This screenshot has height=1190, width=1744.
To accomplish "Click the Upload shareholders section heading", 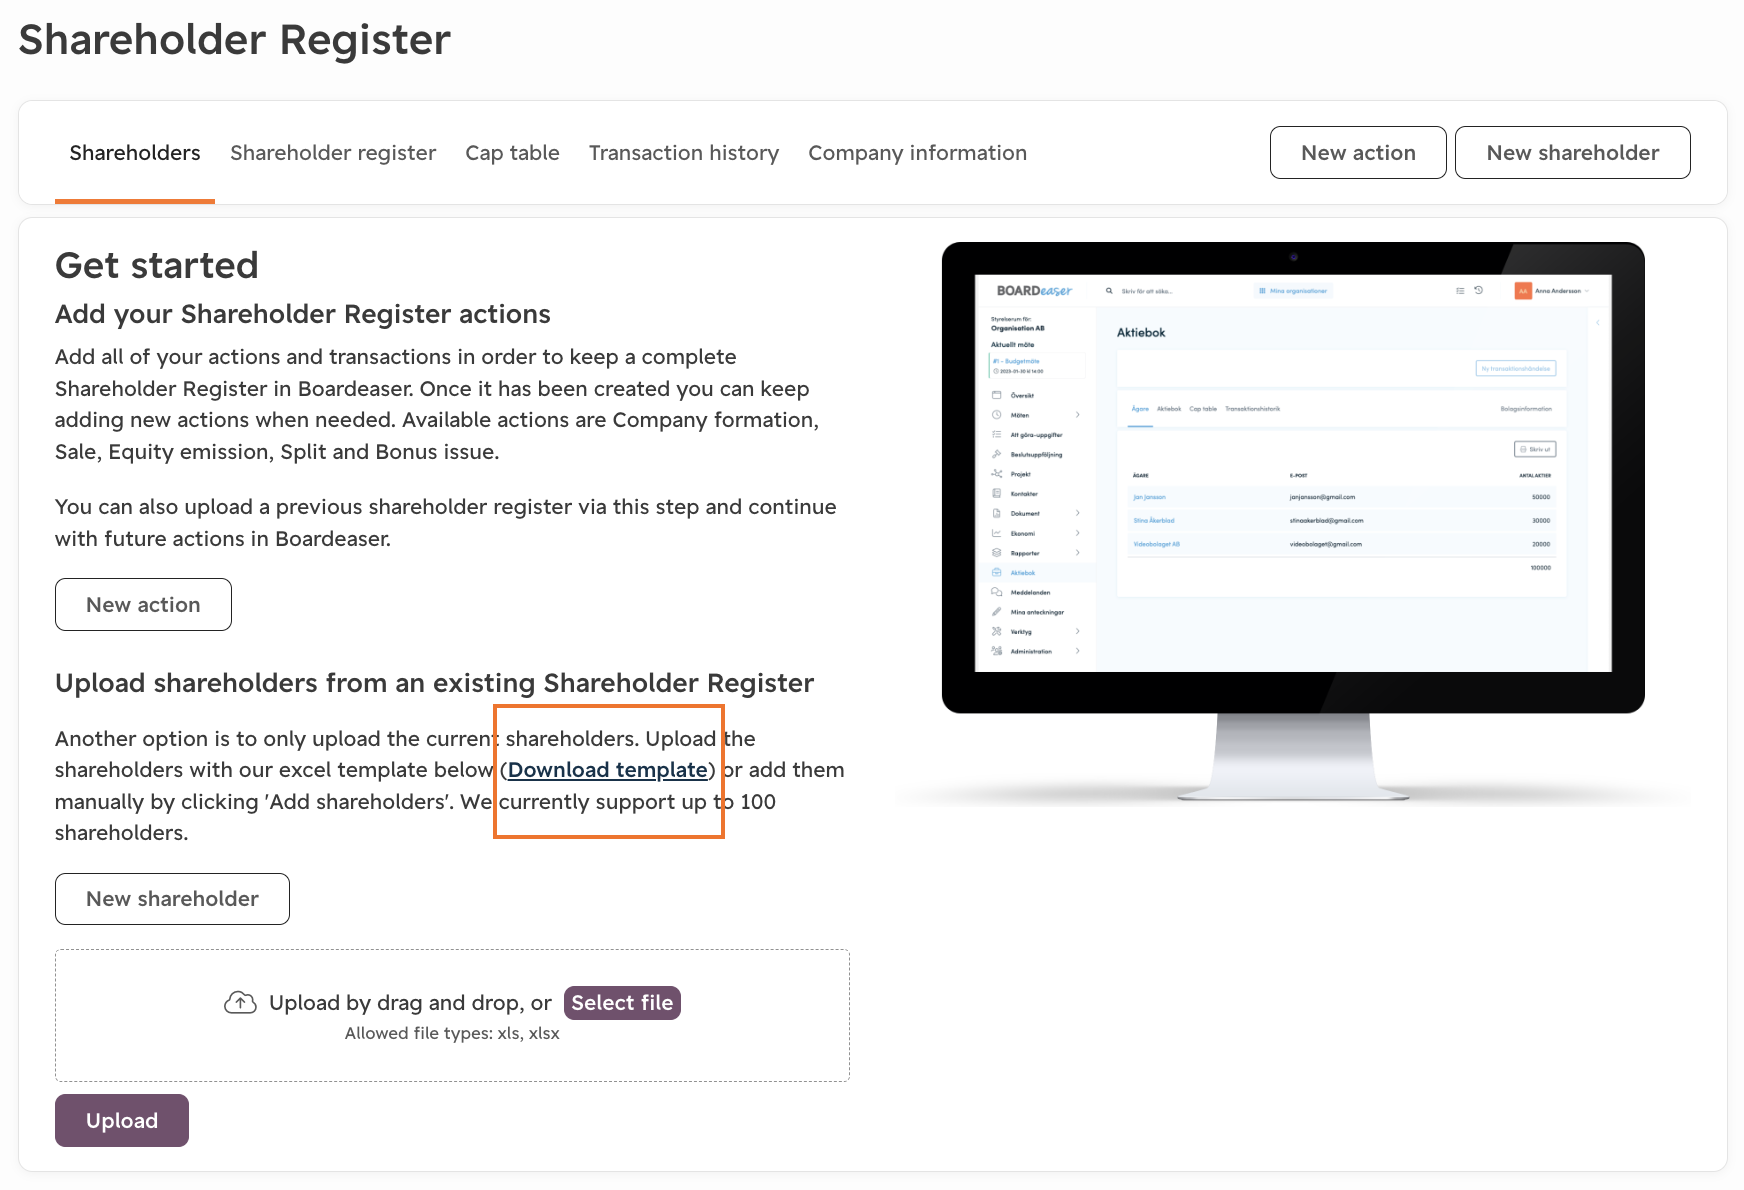I will [434, 683].
